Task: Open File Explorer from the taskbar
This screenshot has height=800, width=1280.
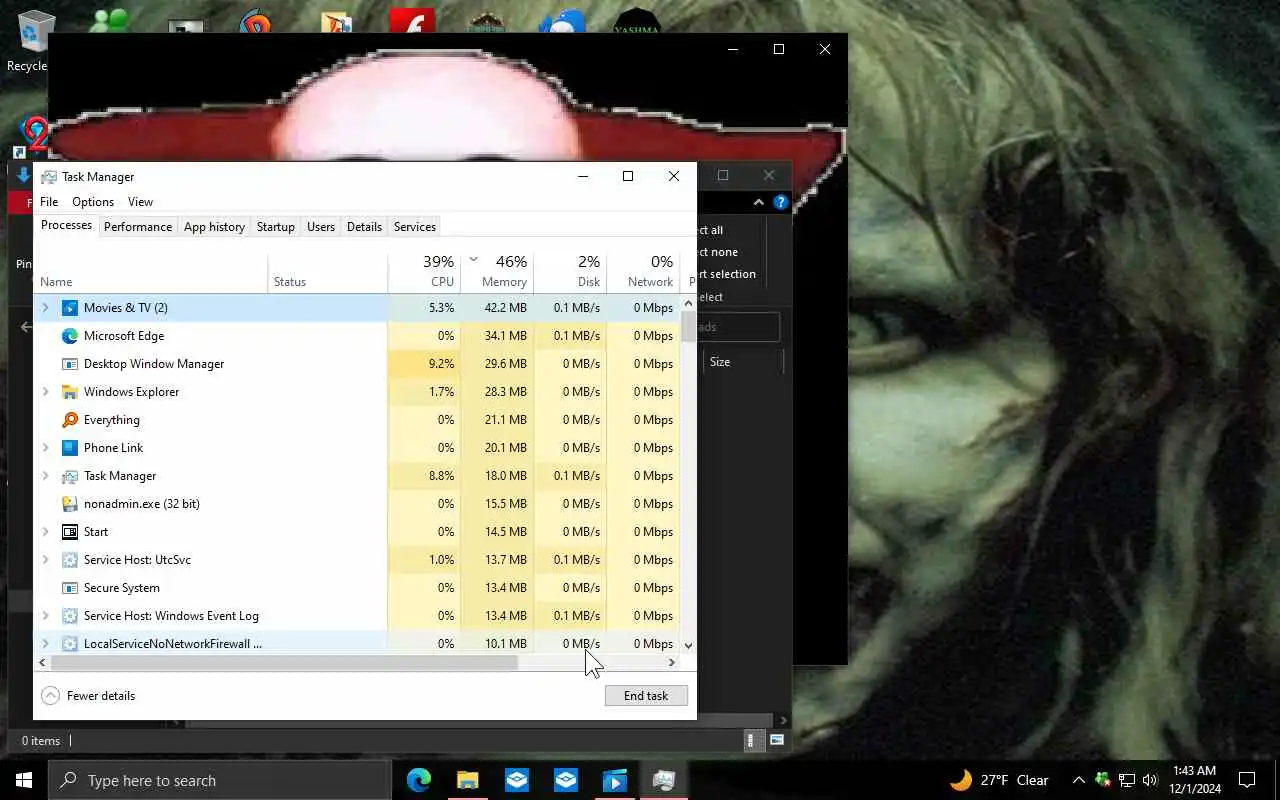Action: (468, 780)
